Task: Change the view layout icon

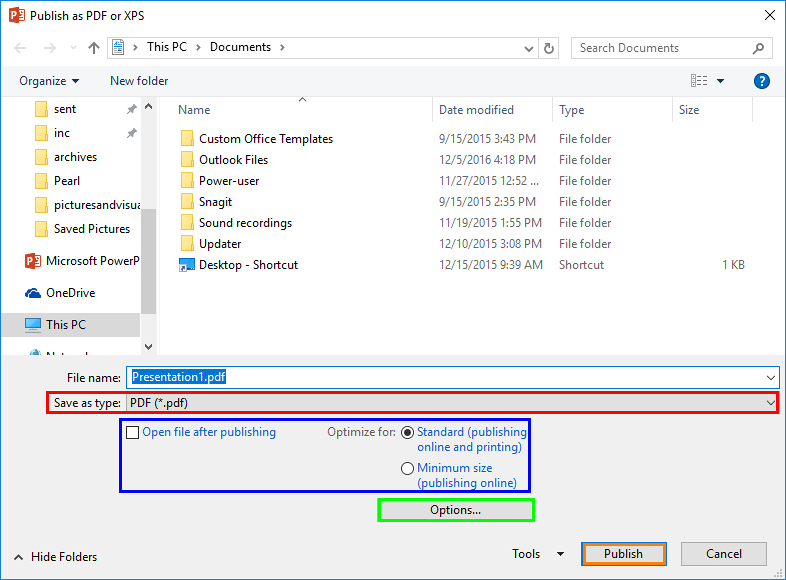Action: click(699, 81)
